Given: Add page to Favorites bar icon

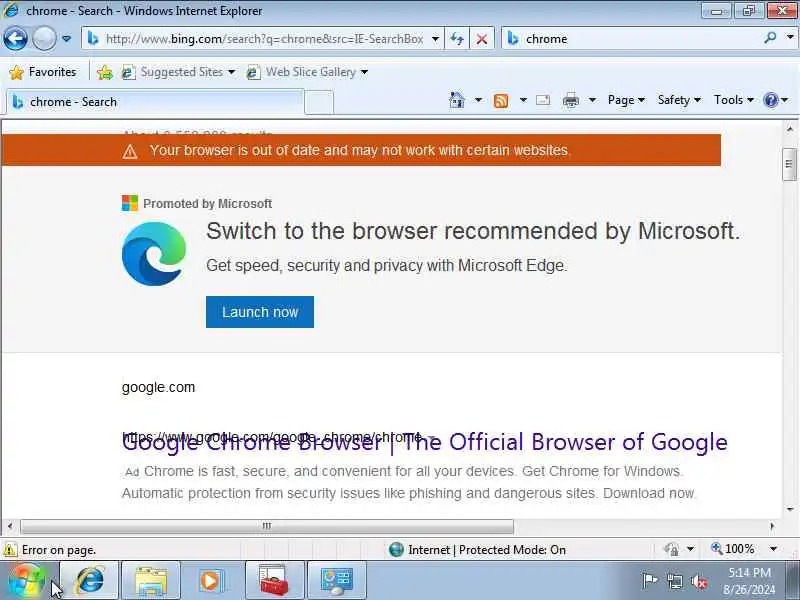Looking at the screenshot, I should click(105, 72).
